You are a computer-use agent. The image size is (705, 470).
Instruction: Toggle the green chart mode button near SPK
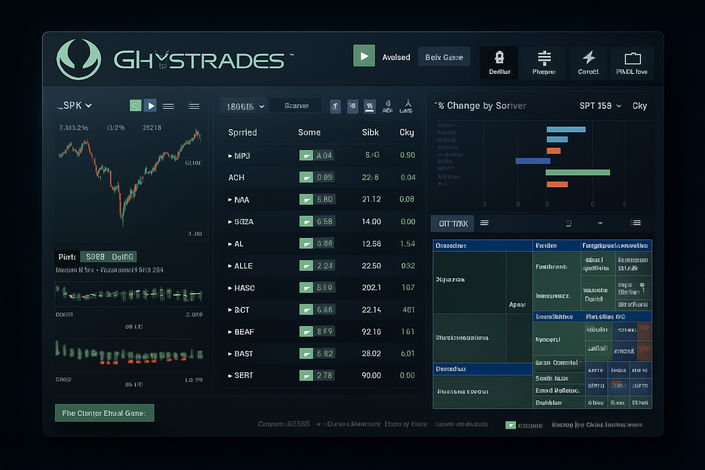pos(135,105)
